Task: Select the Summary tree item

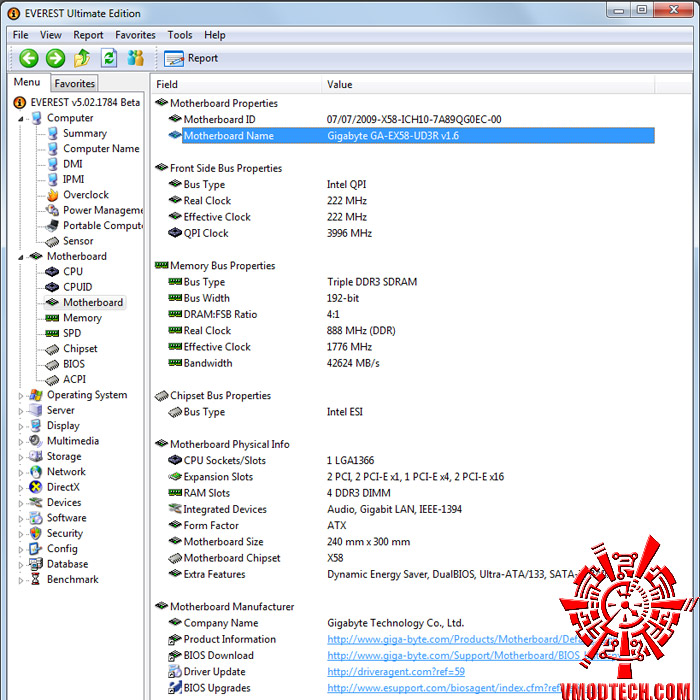Action: 85,133
